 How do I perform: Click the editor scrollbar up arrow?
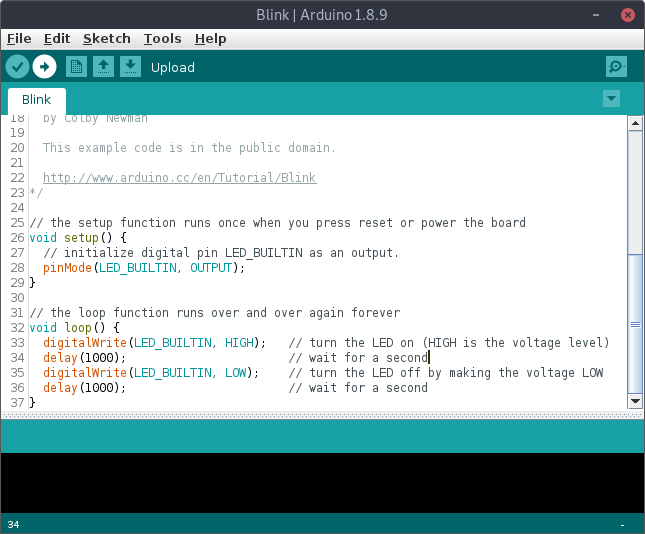point(635,123)
